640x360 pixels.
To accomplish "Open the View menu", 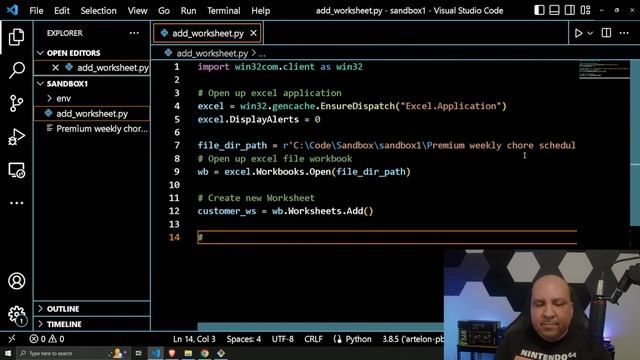I will point(137,11).
